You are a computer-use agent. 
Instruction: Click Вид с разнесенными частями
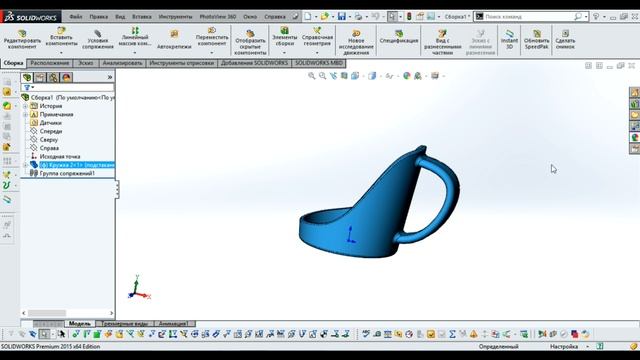[442, 42]
